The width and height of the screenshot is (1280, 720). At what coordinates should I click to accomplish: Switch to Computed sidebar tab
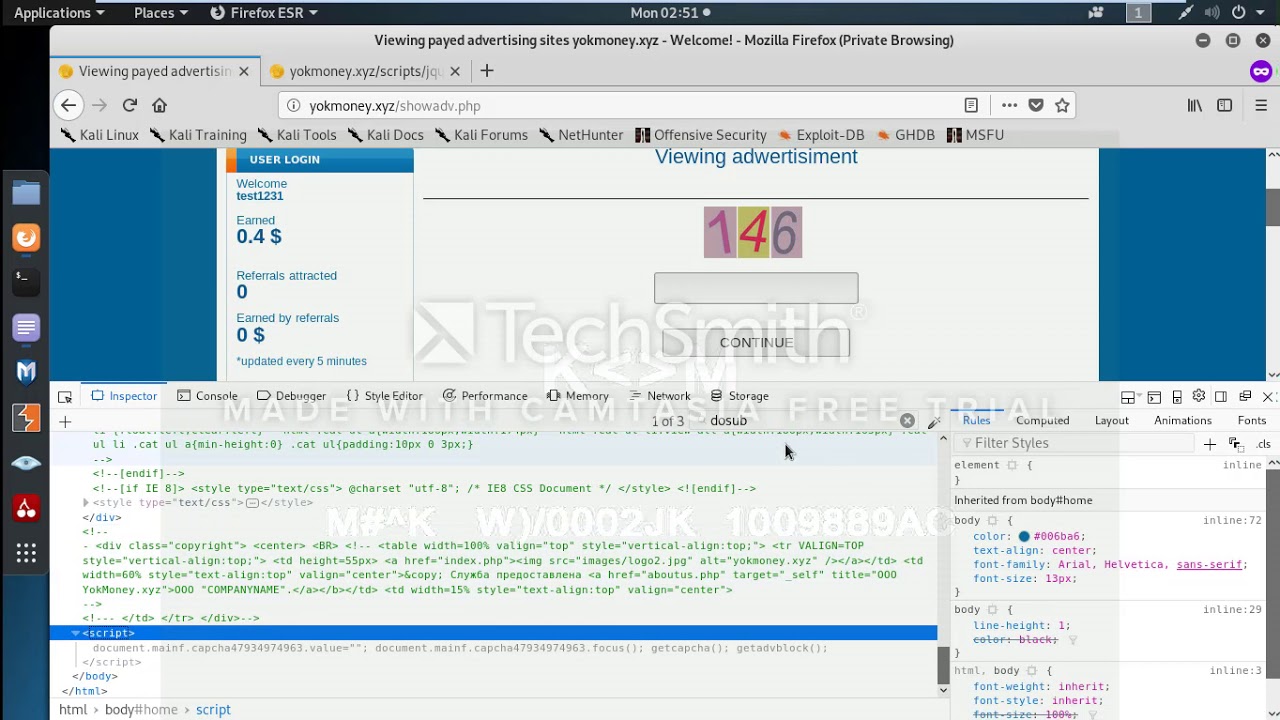pyautogui.click(x=1042, y=421)
